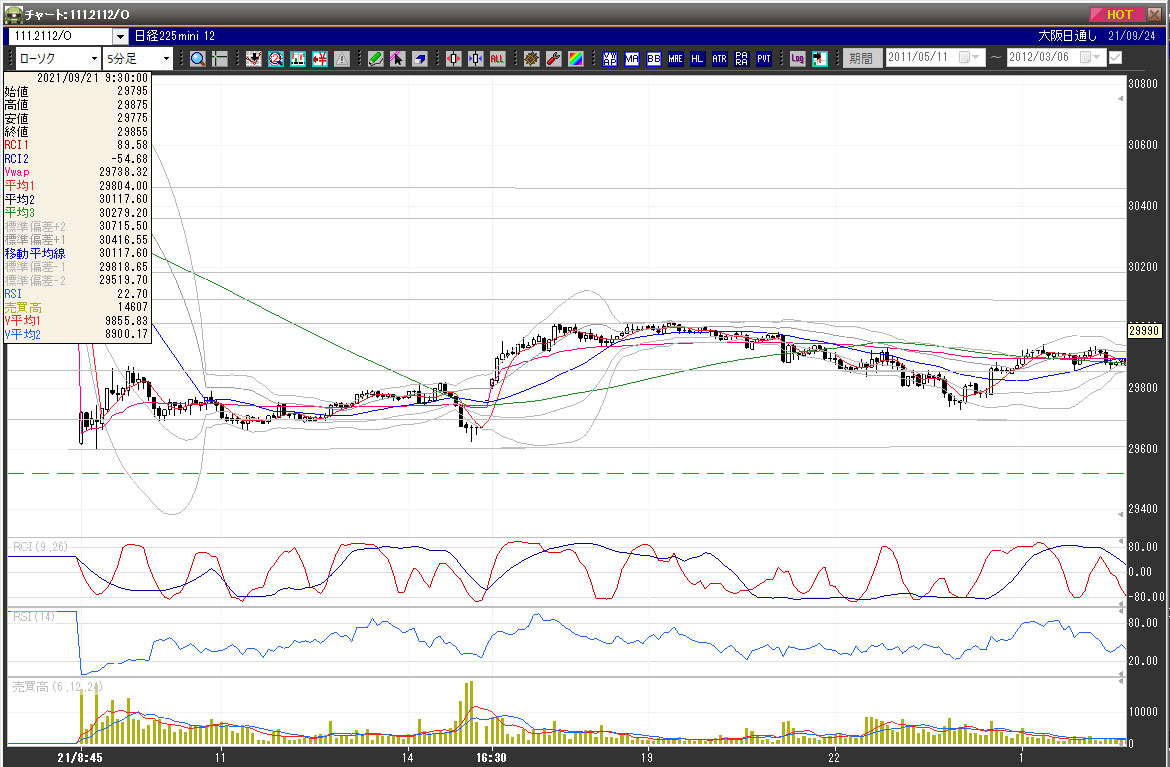Screen dimensions: 1170x767
Task: Click the 移動平均線 row in data panel
Action: (x=77, y=253)
